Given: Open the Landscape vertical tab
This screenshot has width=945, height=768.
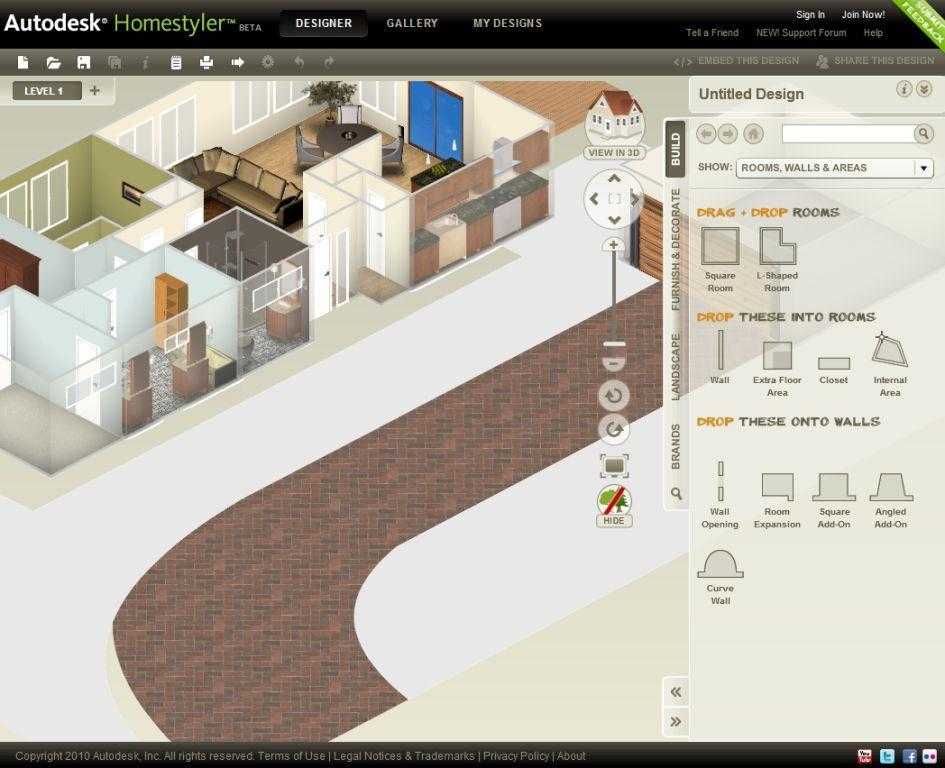Looking at the screenshot, I should tap(676, 367).
